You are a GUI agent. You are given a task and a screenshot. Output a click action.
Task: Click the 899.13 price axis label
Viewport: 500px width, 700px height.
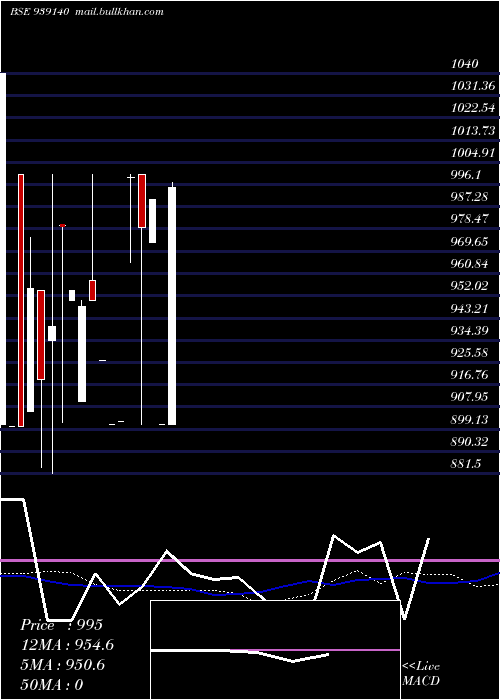[469, 420]
